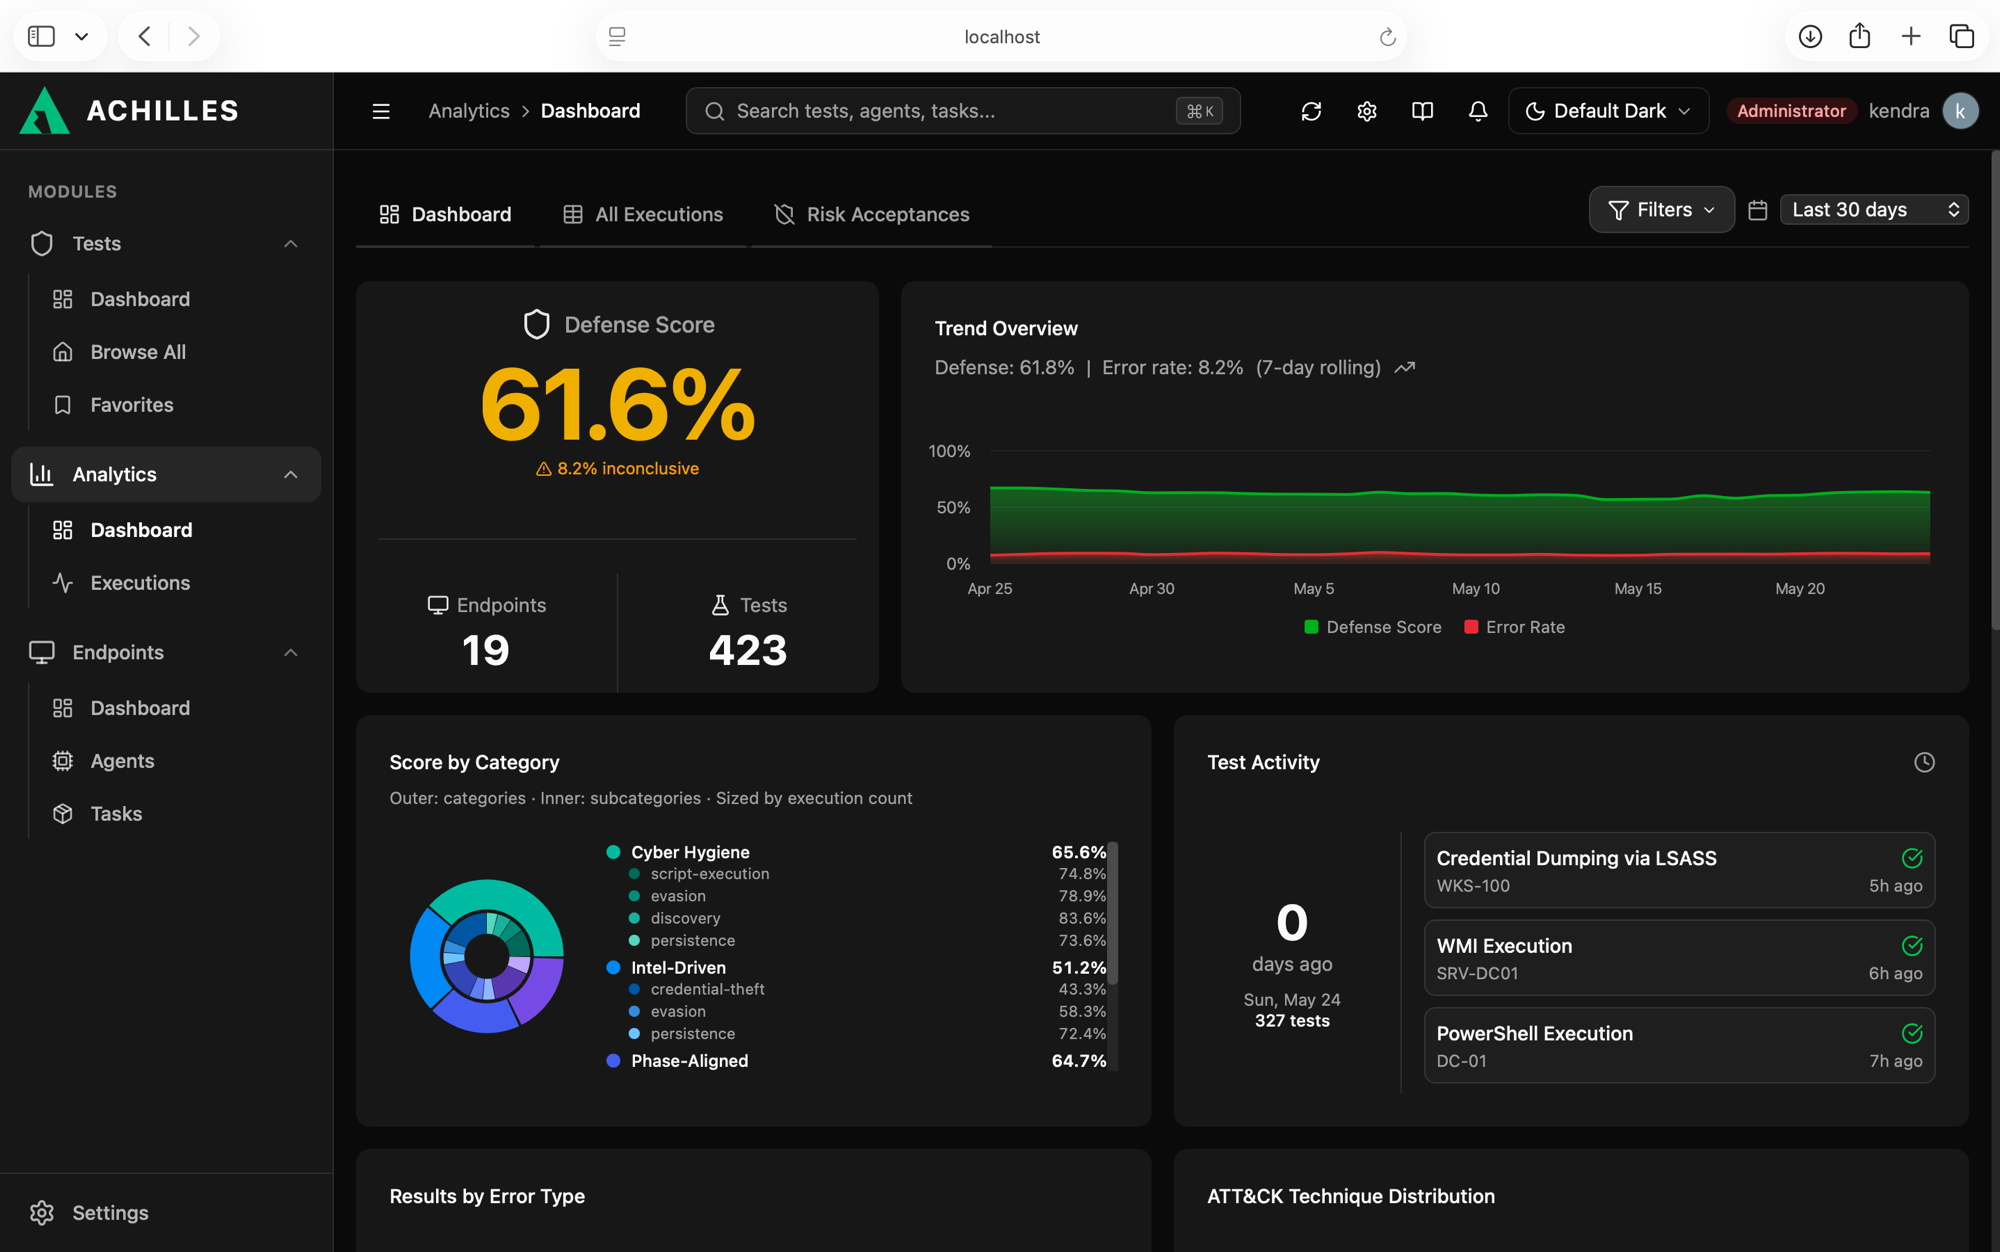Image resolution: width=2000 pixels, height=1252 pixels.
Task: Click the Search tests, agents, tasks field
Action: tap(963, 111)
